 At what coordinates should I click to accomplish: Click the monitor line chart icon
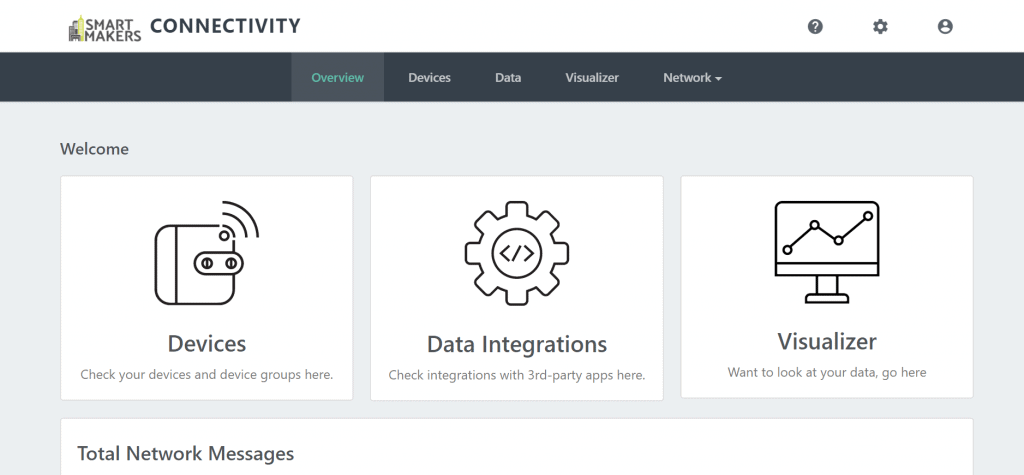pos(827,252)
